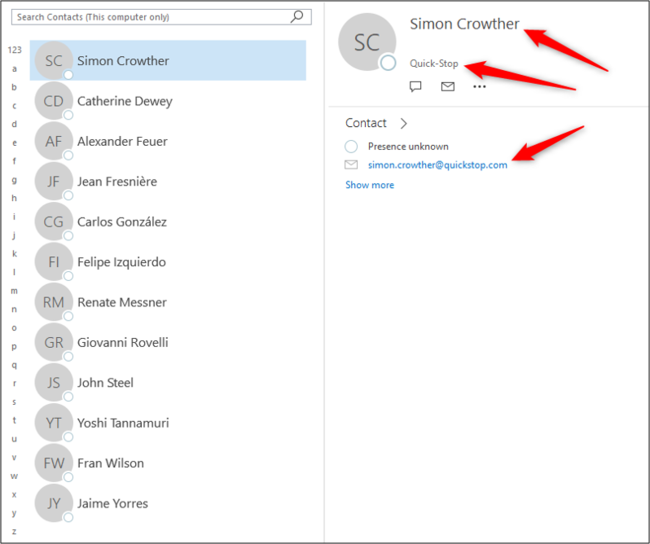This screenshot has width=650, height=544.
Task: Click the FW avatar for Fran Wilson
Action: [x=53, y=463]
